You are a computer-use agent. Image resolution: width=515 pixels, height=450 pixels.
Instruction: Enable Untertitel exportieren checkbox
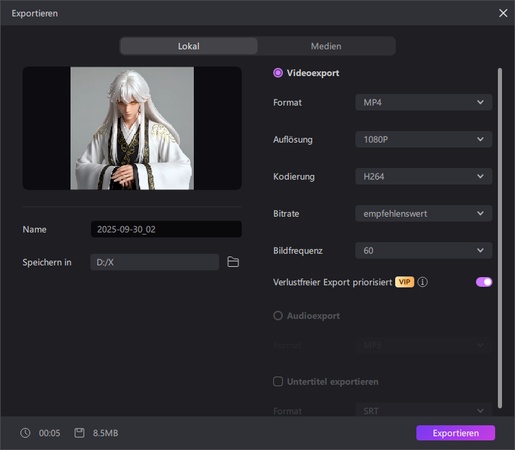tap(278, 381)
